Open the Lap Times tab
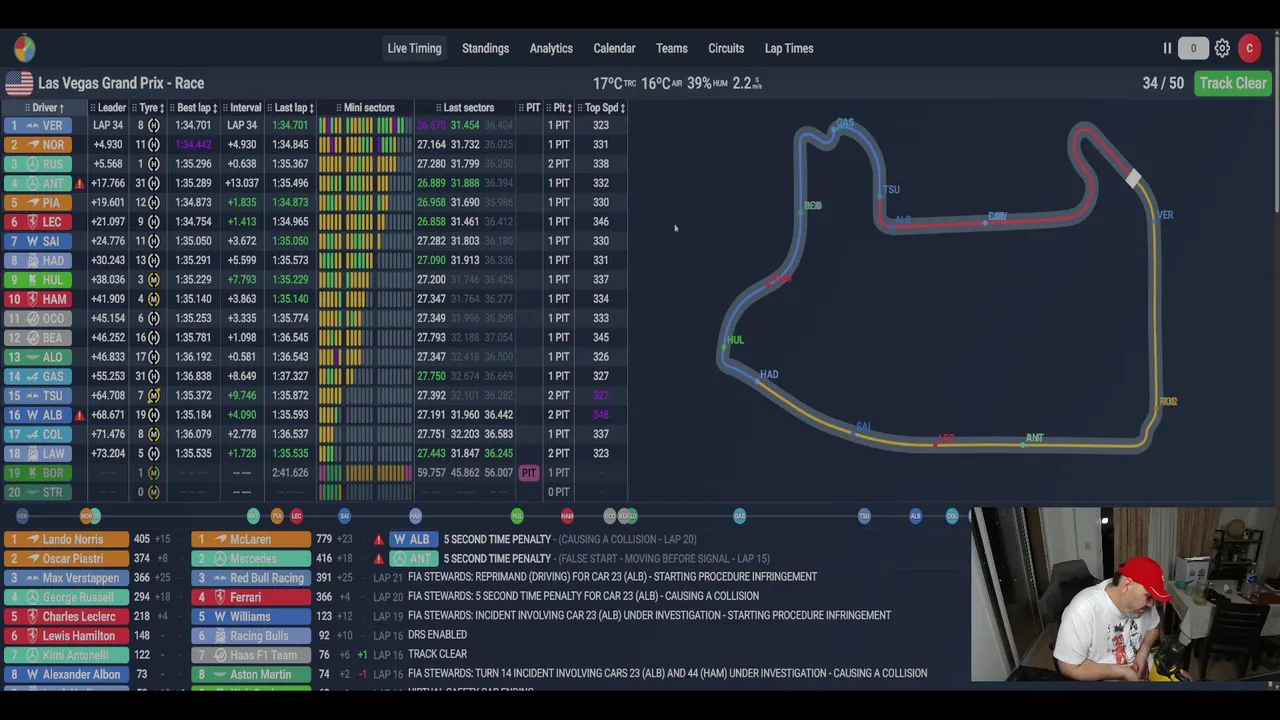Screen dimensions: 1280x720 [x=789, y=48]
